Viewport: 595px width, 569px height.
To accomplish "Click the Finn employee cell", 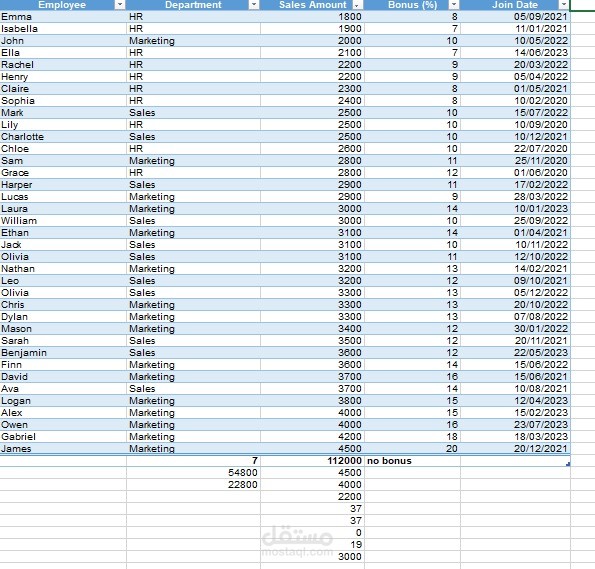I will 63,364.
